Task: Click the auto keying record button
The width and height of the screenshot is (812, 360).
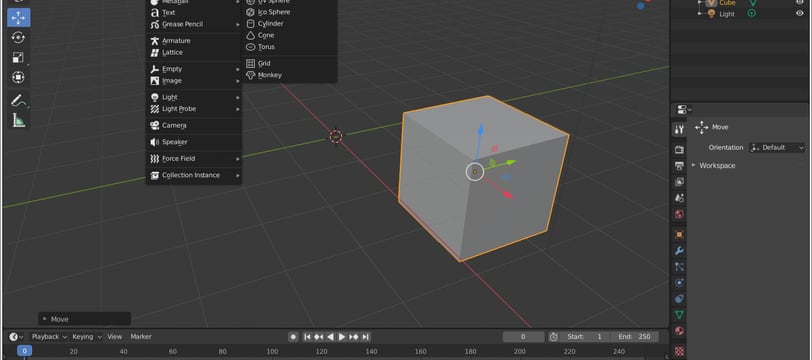Action: click(x=293, y=337)
